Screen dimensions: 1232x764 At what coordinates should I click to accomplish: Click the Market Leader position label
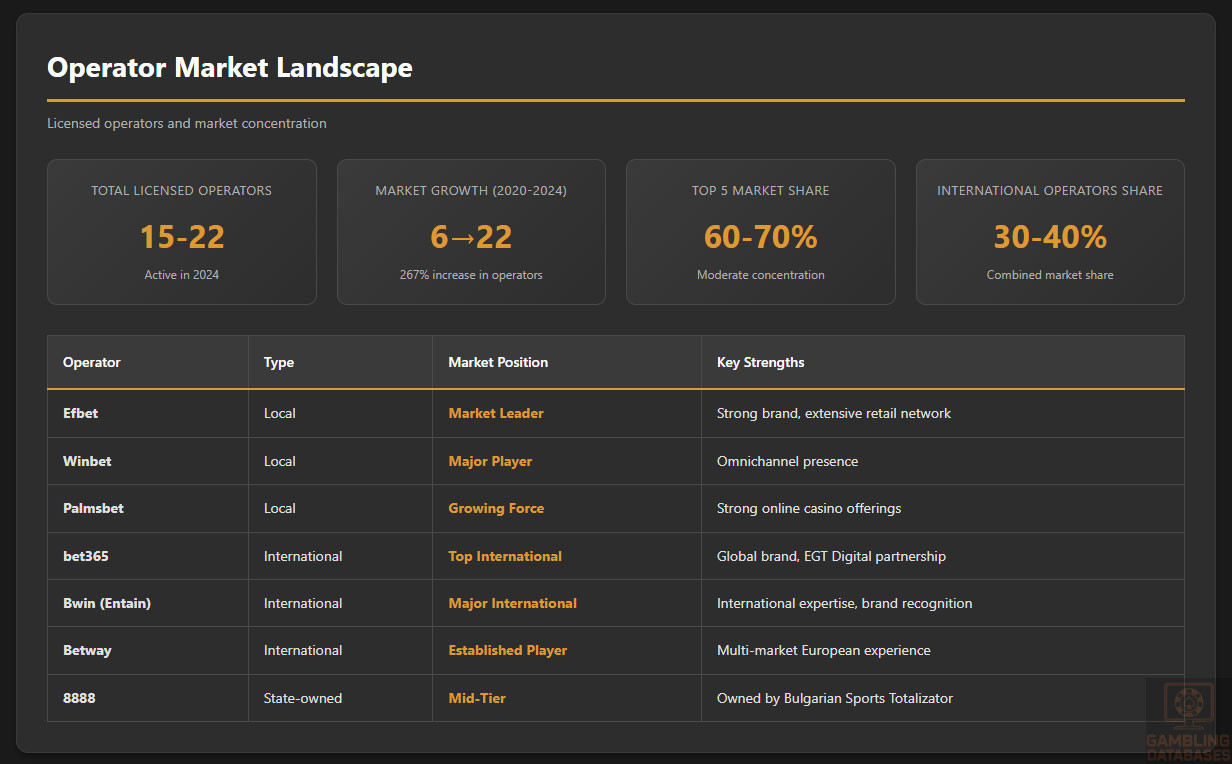click(496, 413)
